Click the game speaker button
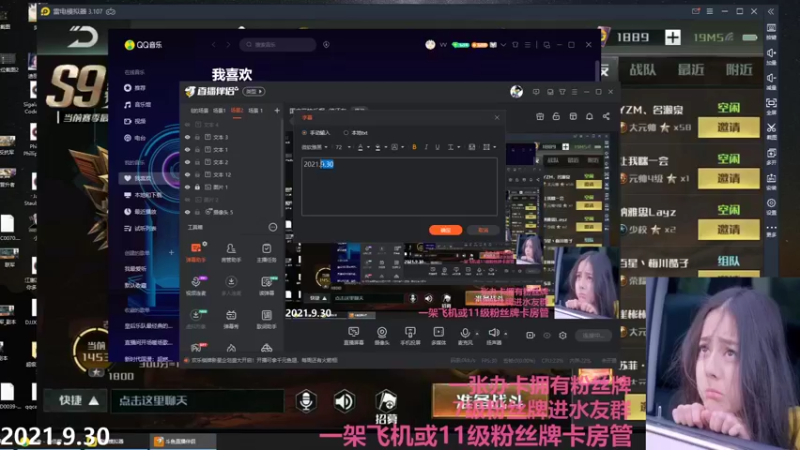 [344, 401]
